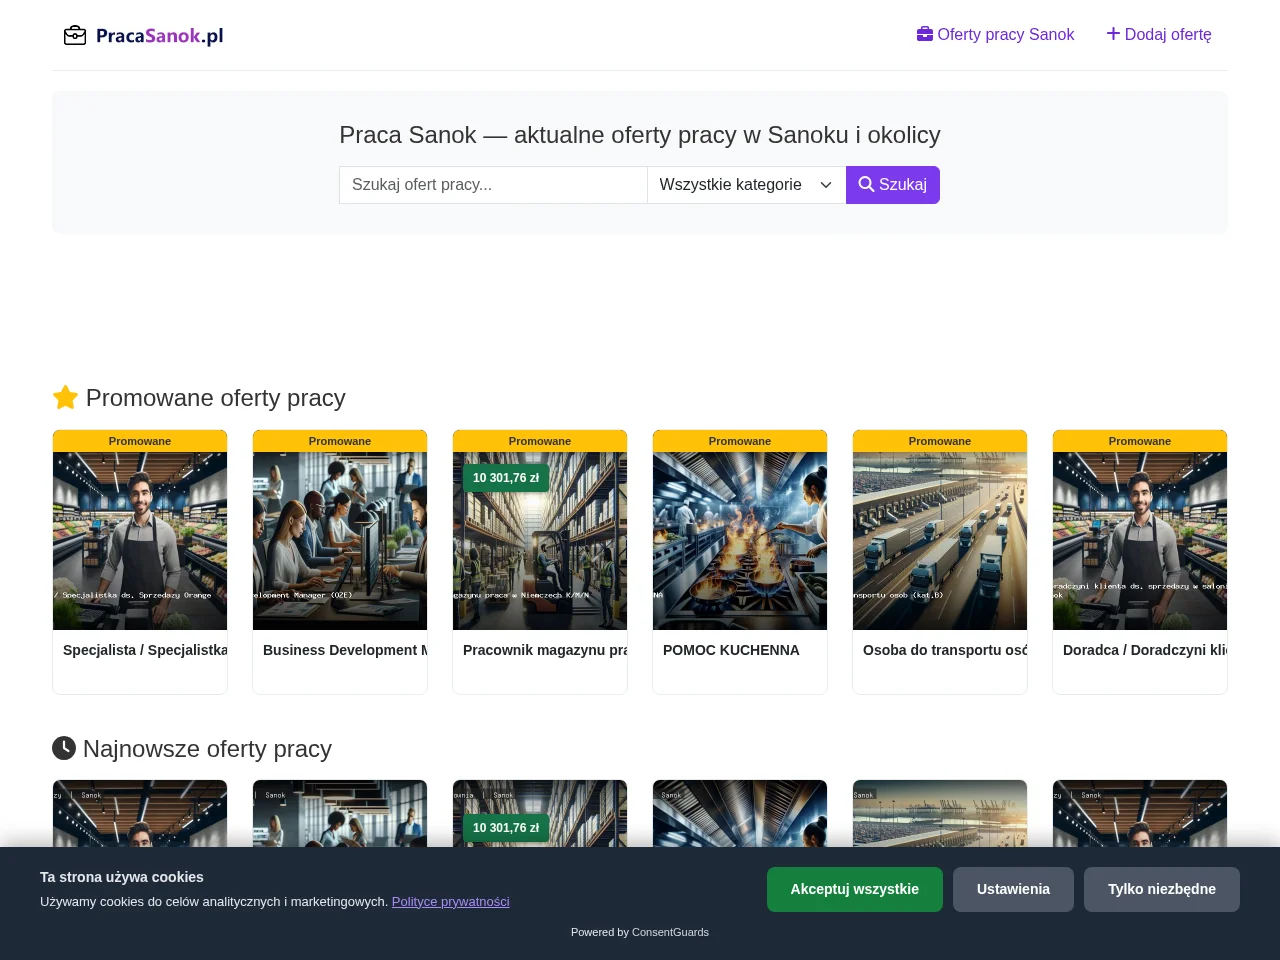Click the Promowane oferty pracy heading
This screenshot has width=1280, height=960.
tap(199, 398)
